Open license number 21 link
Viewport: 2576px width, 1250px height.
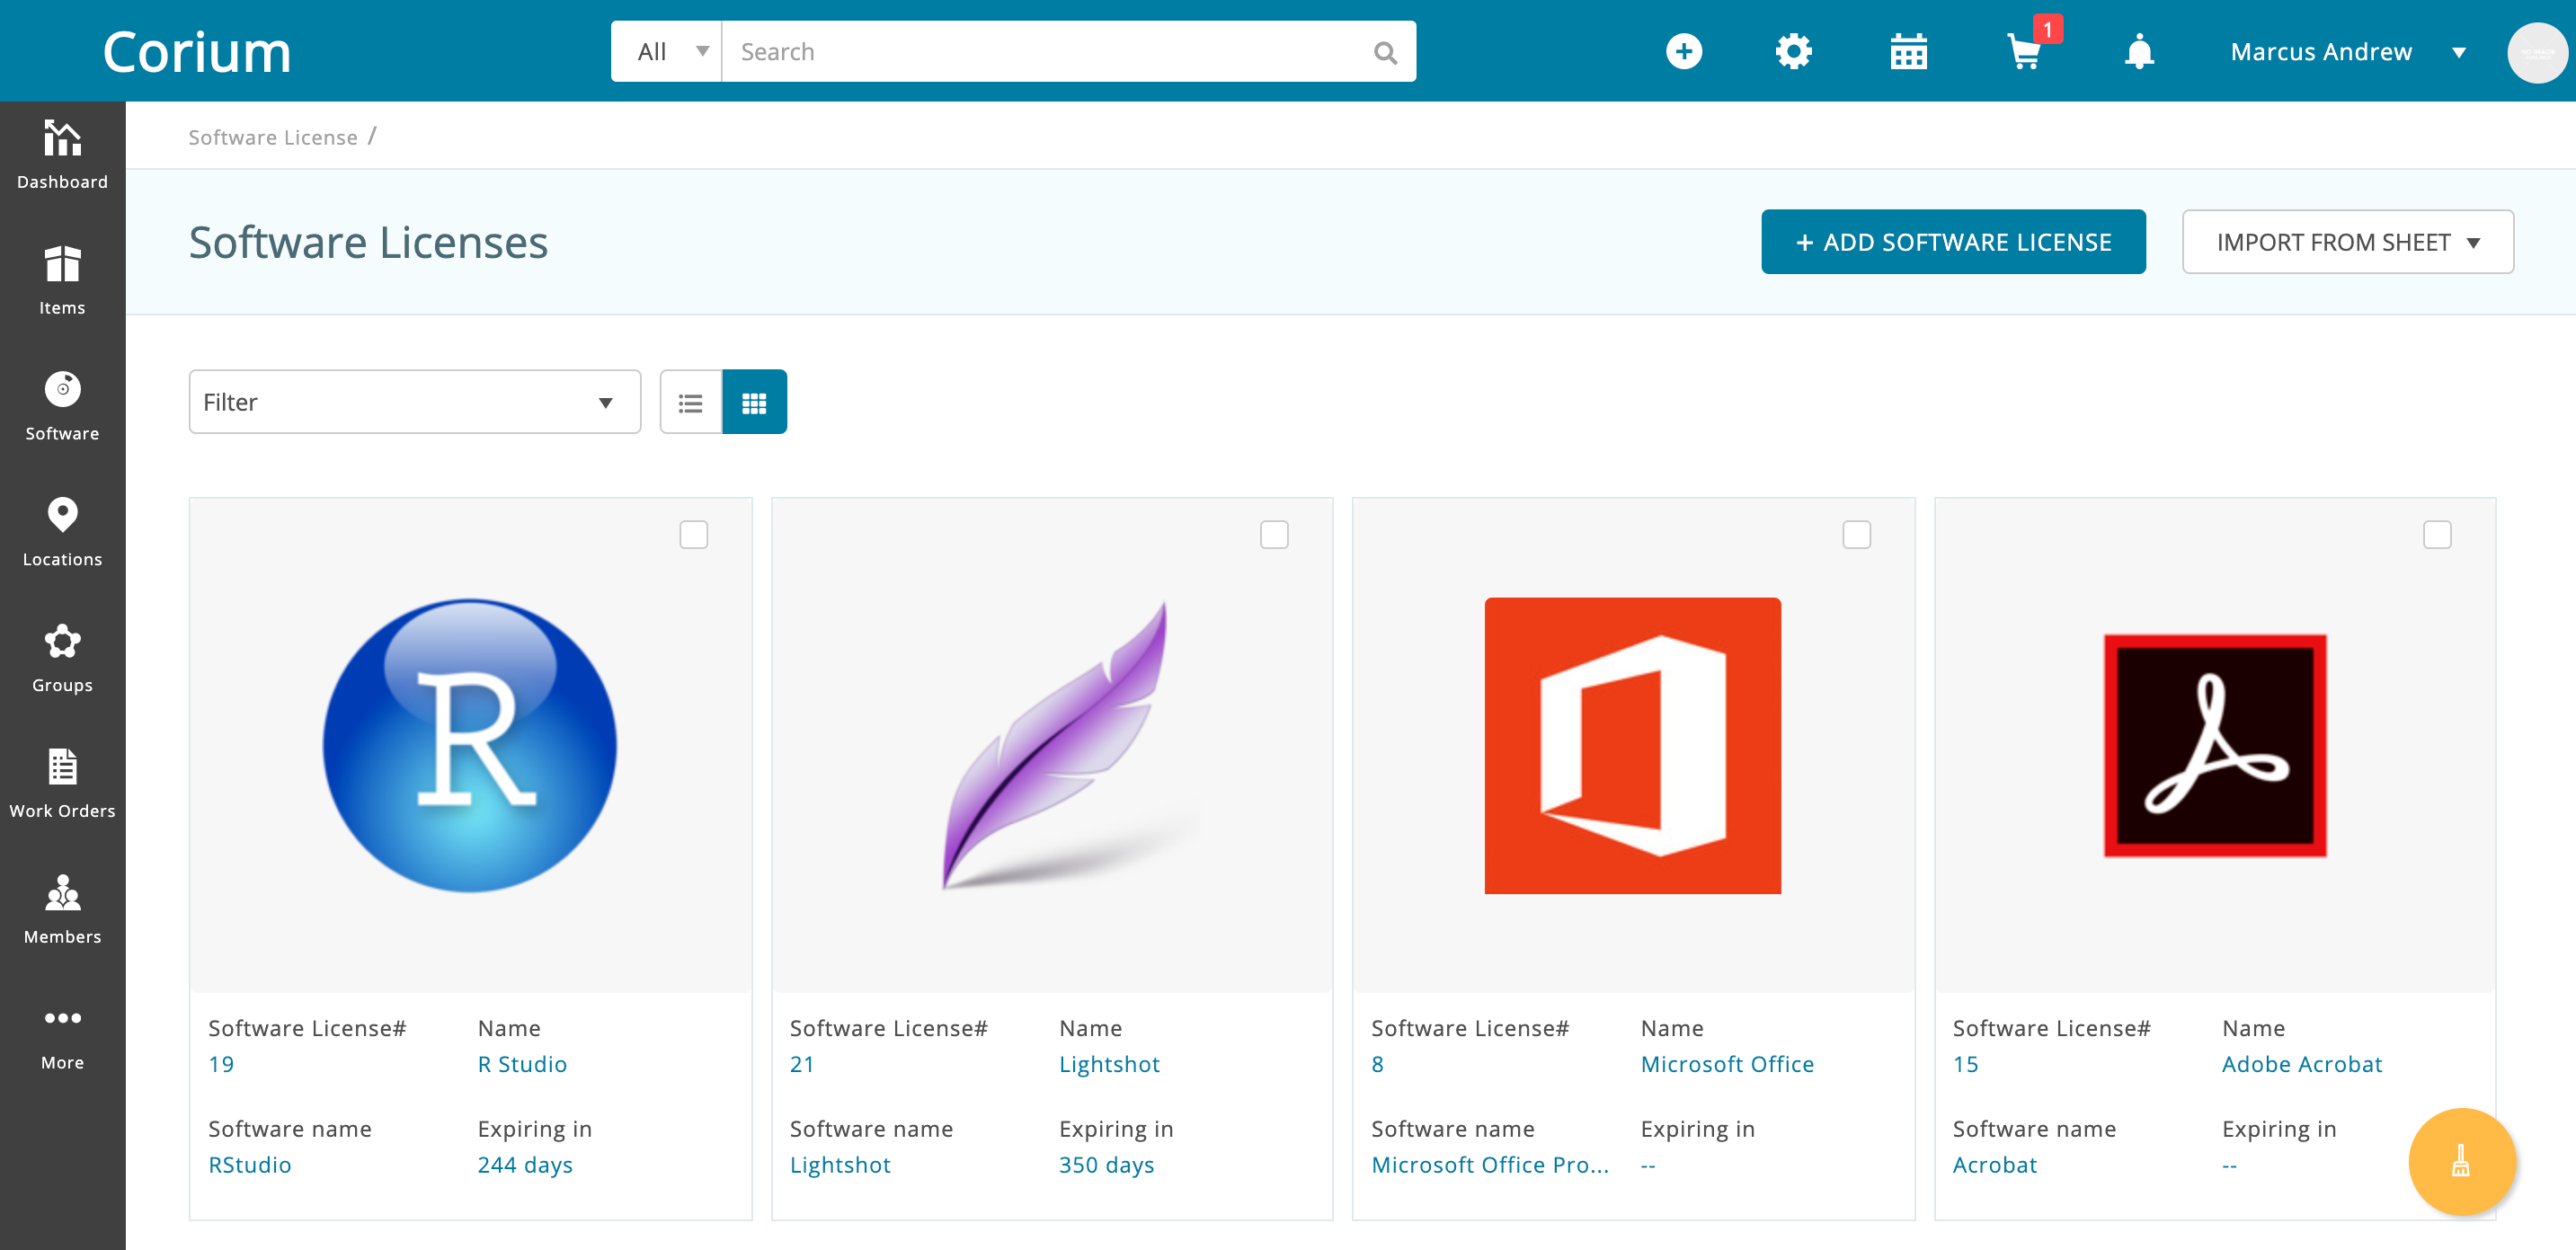pyautogui.click(x=802, y=1064)
